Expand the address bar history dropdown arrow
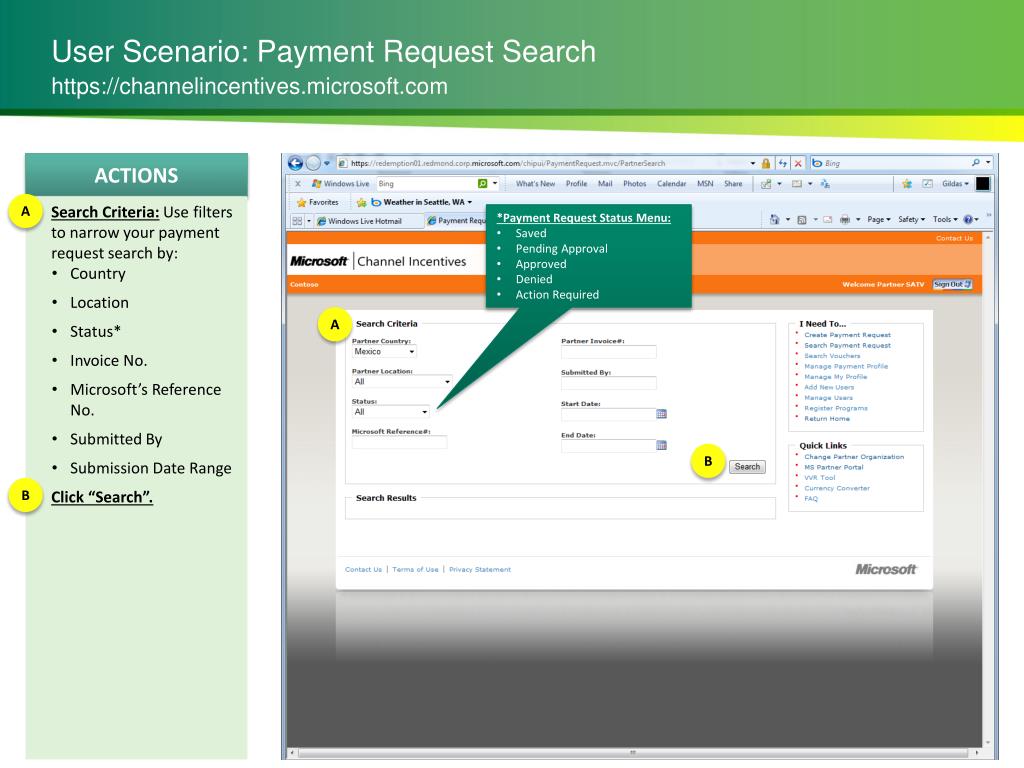Screen dimensions: 1024x768 tap(752, 163)
